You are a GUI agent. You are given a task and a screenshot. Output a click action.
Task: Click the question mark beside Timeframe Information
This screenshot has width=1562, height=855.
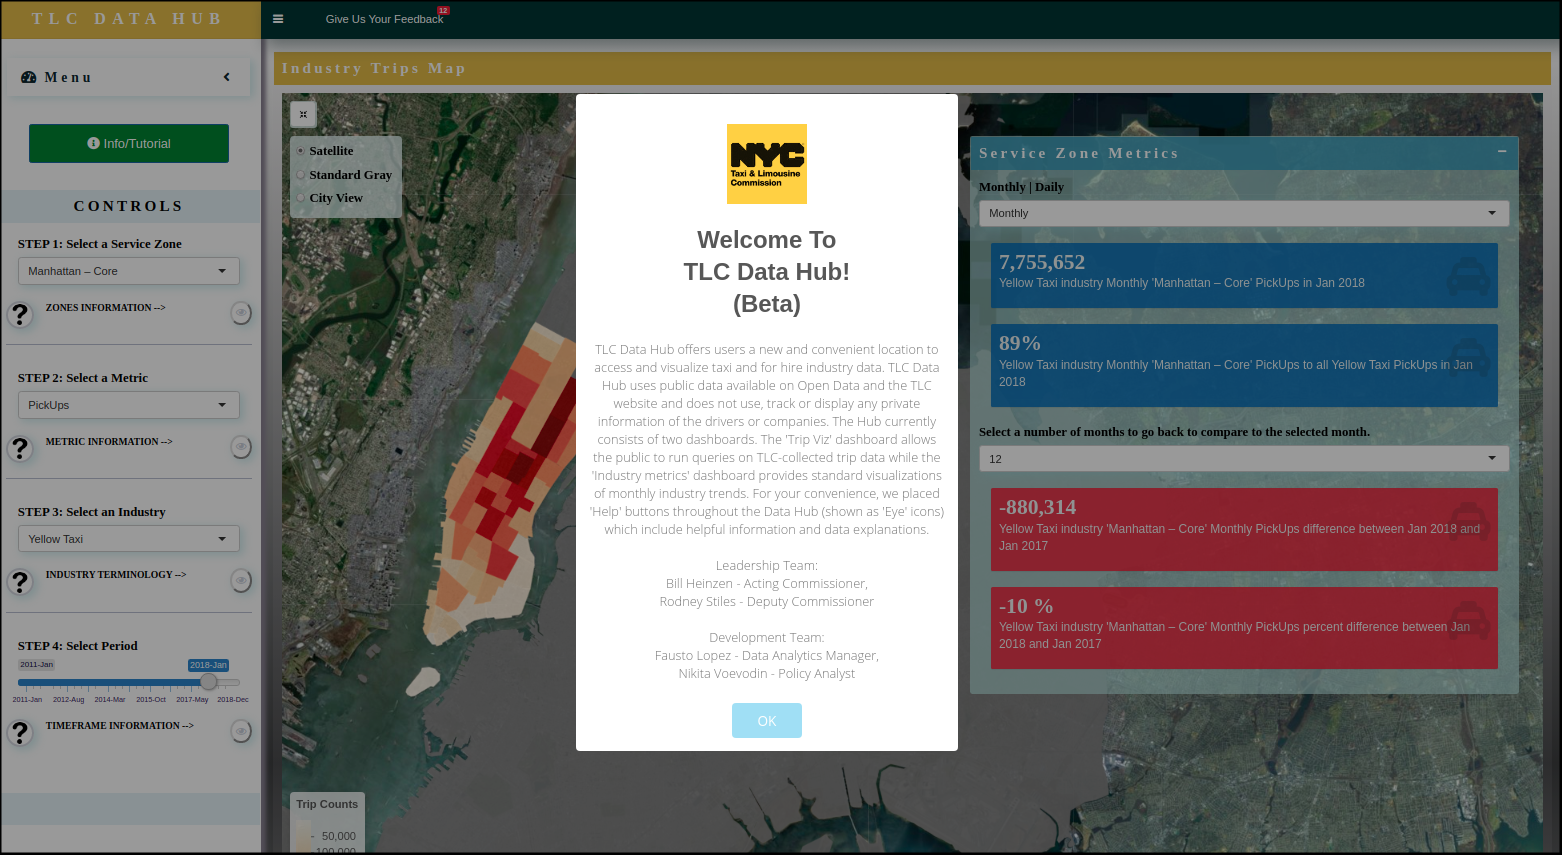click(x=20, y=733)
